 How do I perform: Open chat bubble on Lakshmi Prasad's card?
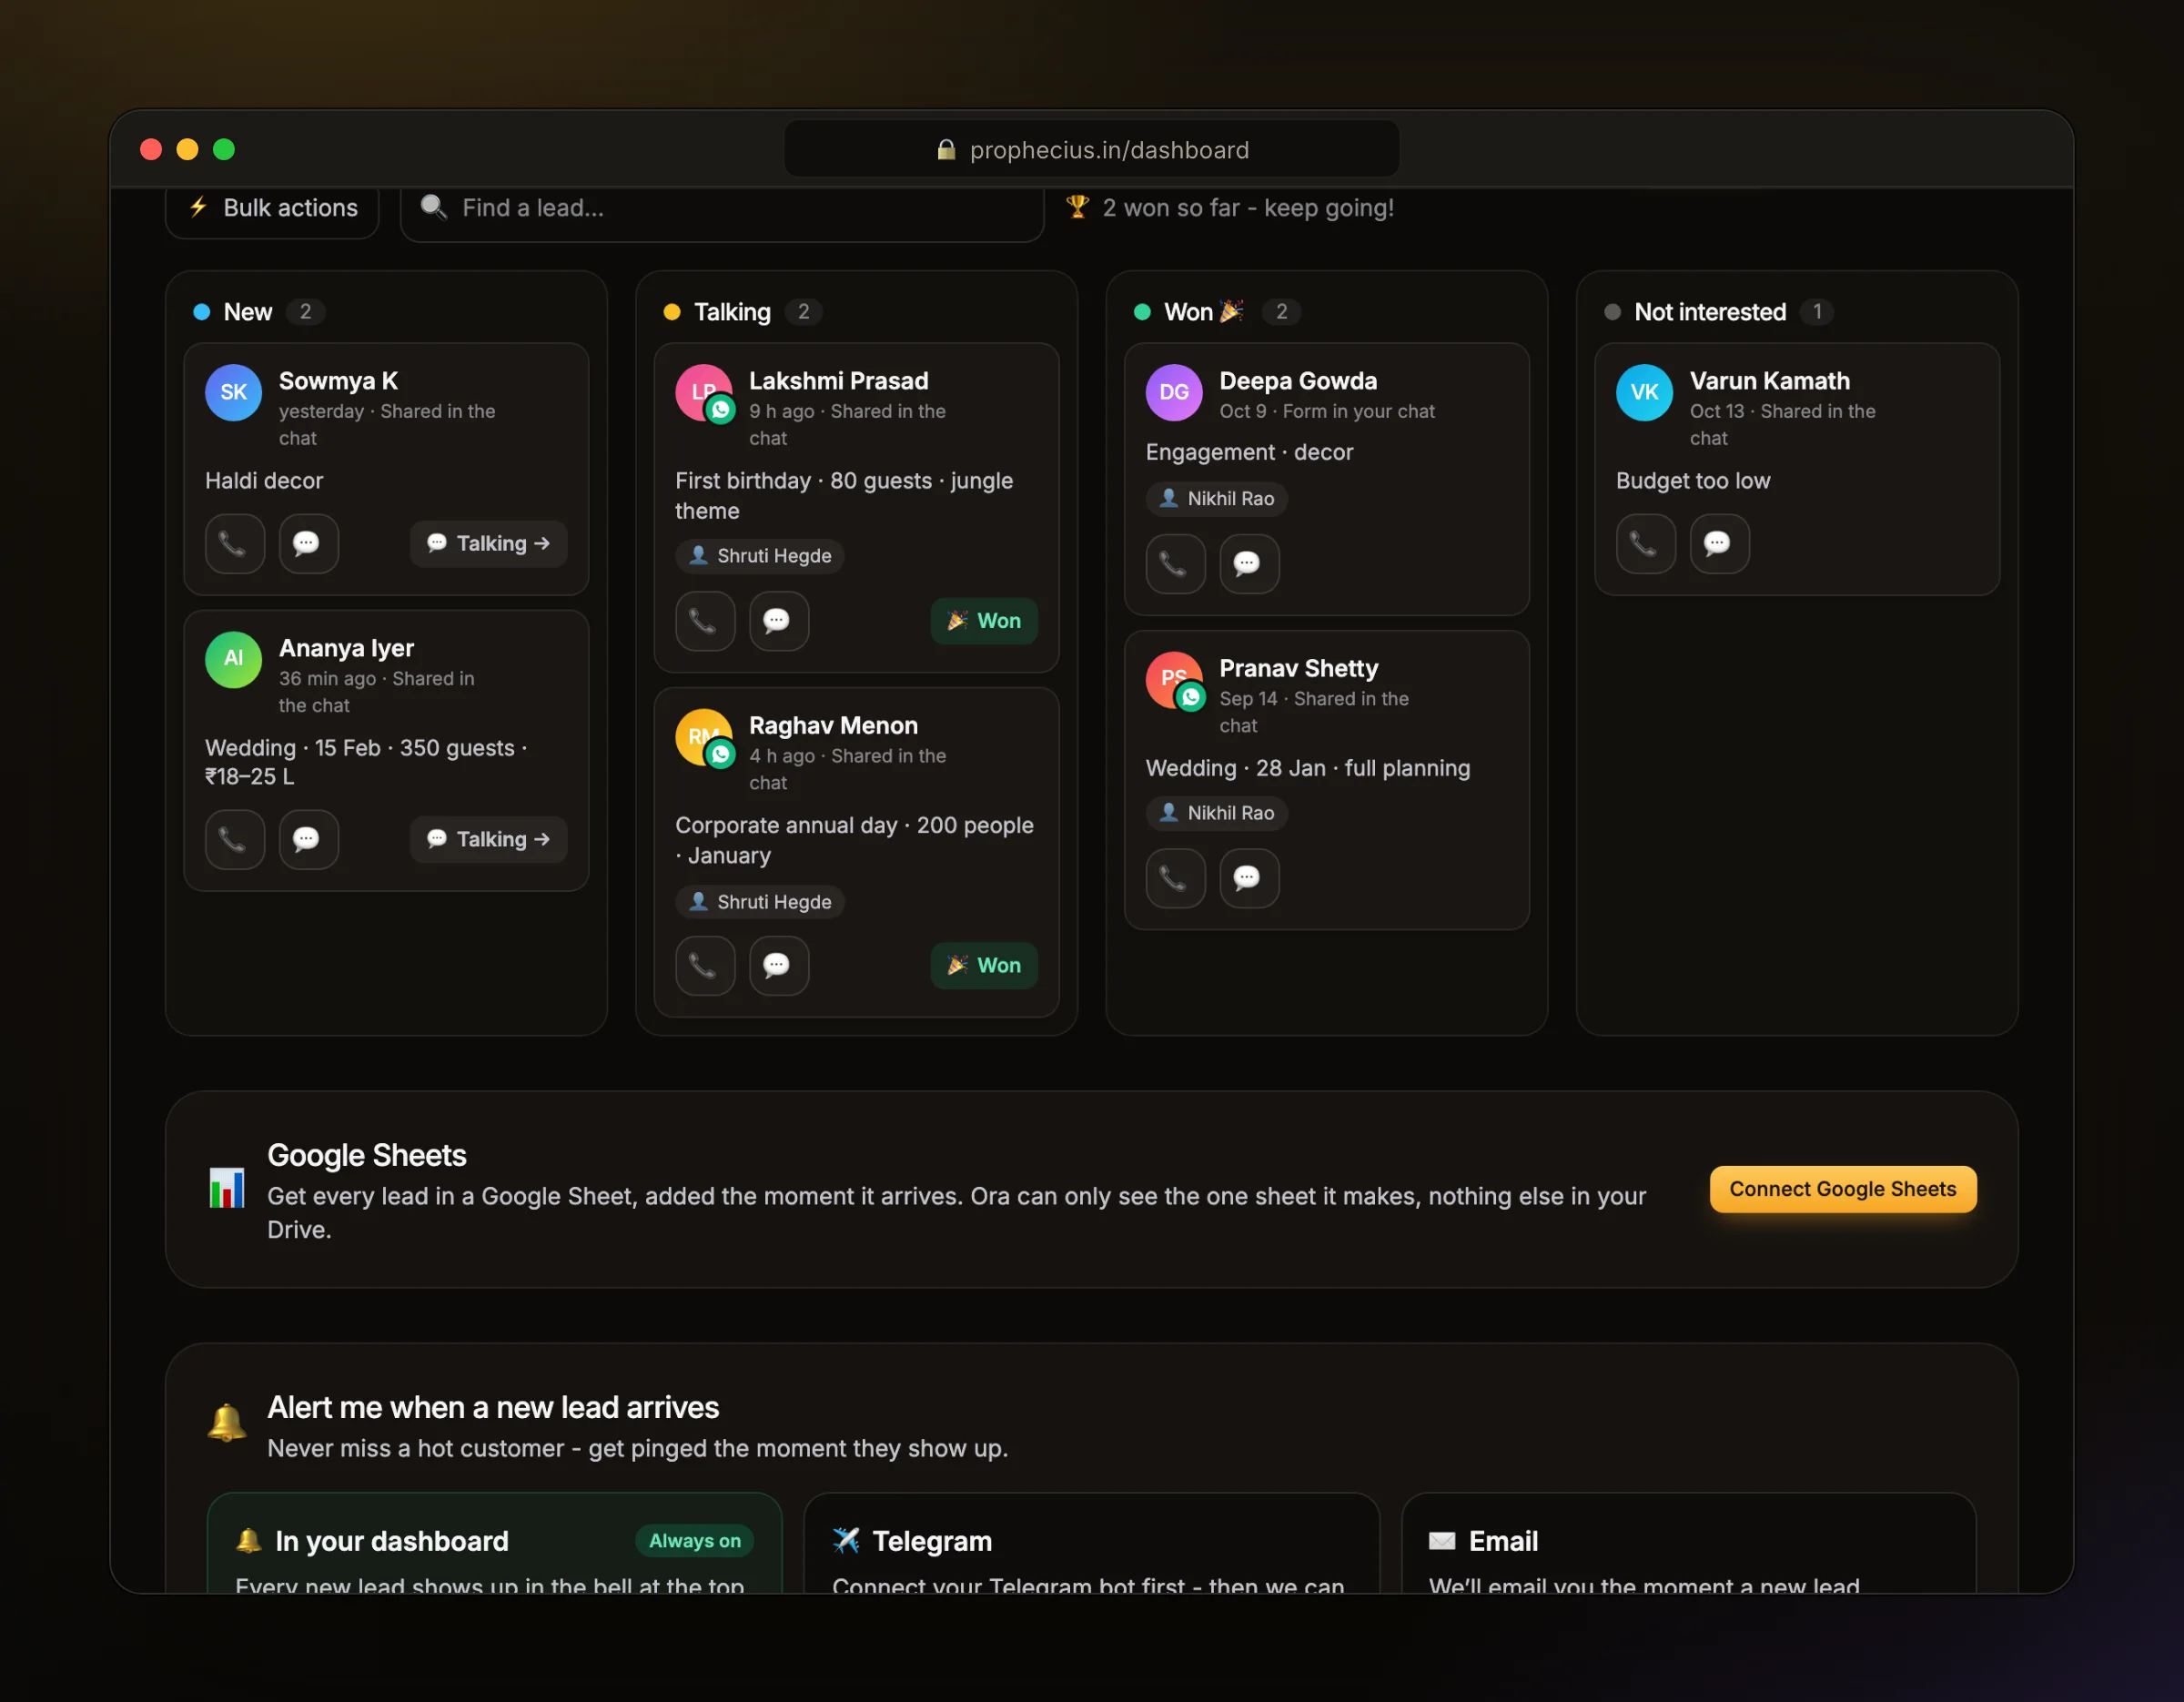point(779,621)
